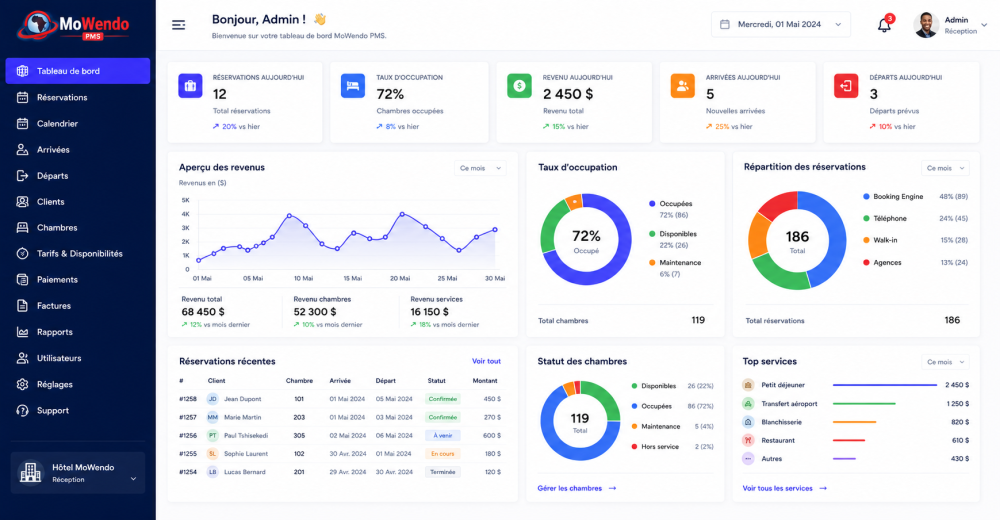Image resolution: width=1000 pixels, height=520 pixels.
Task: Click Occupées legend dot in Taux d'occupation
Action: [x=652, y=204]
